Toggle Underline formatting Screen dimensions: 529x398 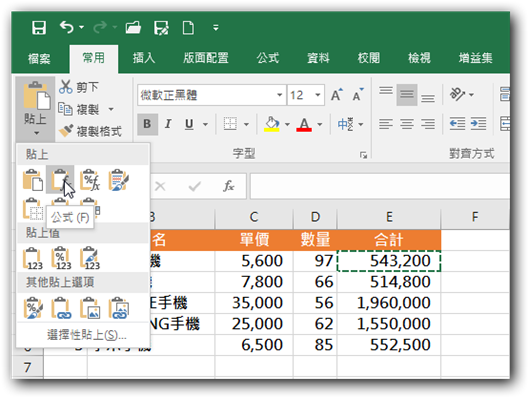[x=189, y=124]
